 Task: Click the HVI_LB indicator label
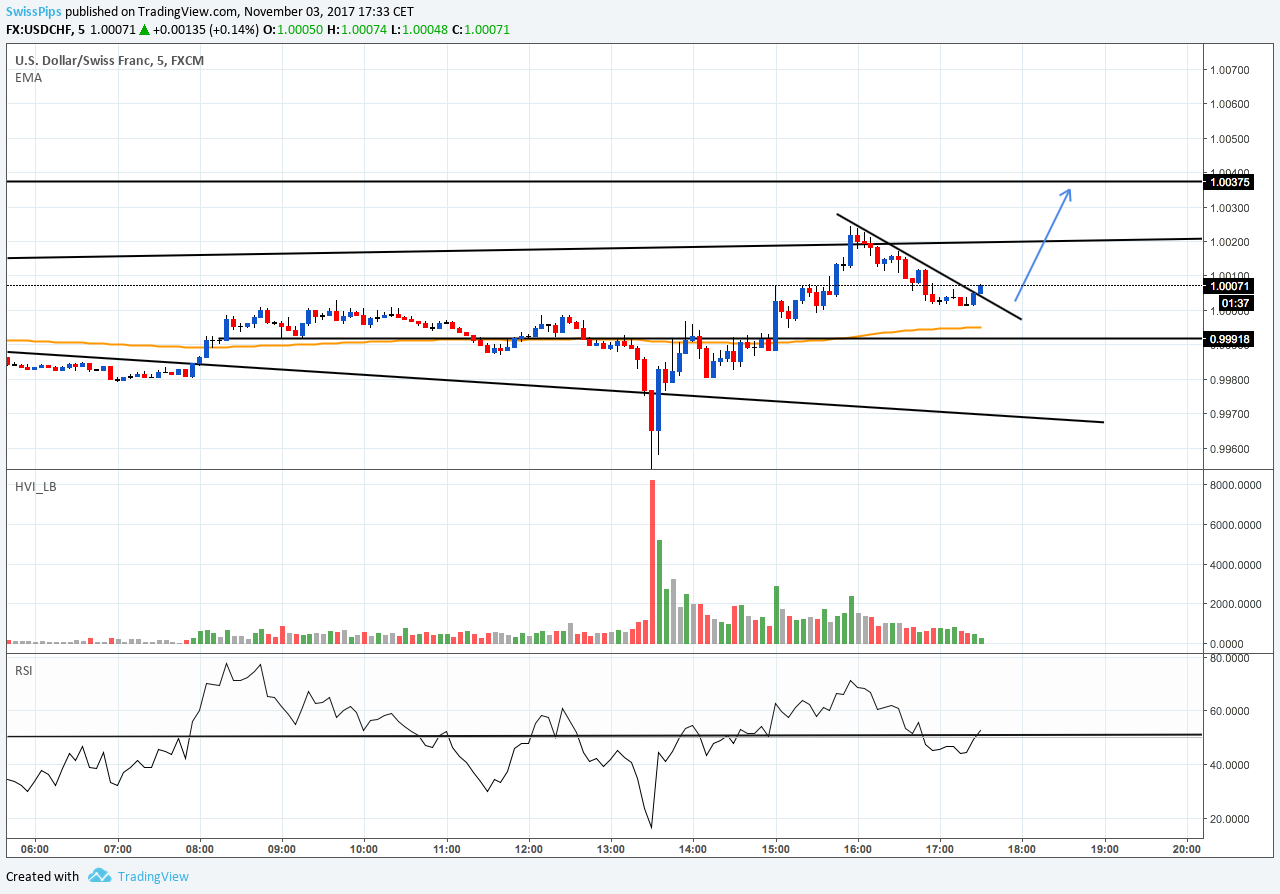(35, 486)
